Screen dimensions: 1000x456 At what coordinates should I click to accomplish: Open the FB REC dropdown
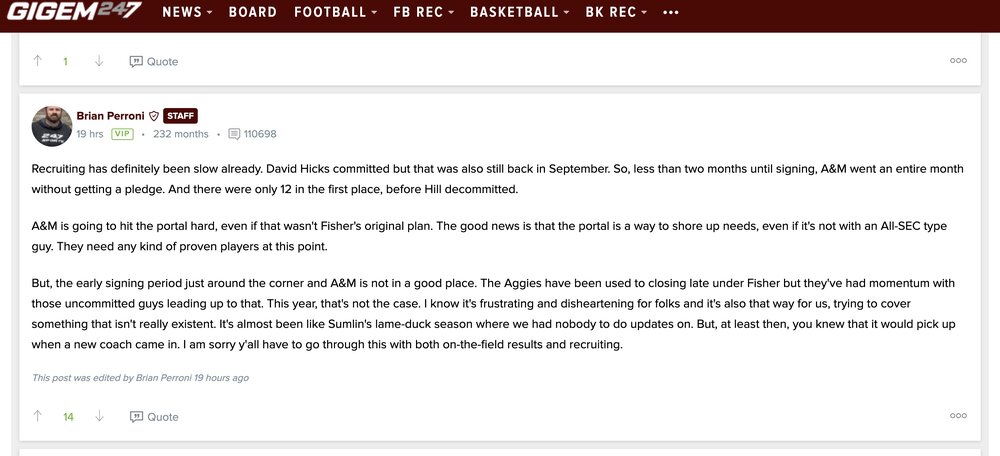(423, 13)
